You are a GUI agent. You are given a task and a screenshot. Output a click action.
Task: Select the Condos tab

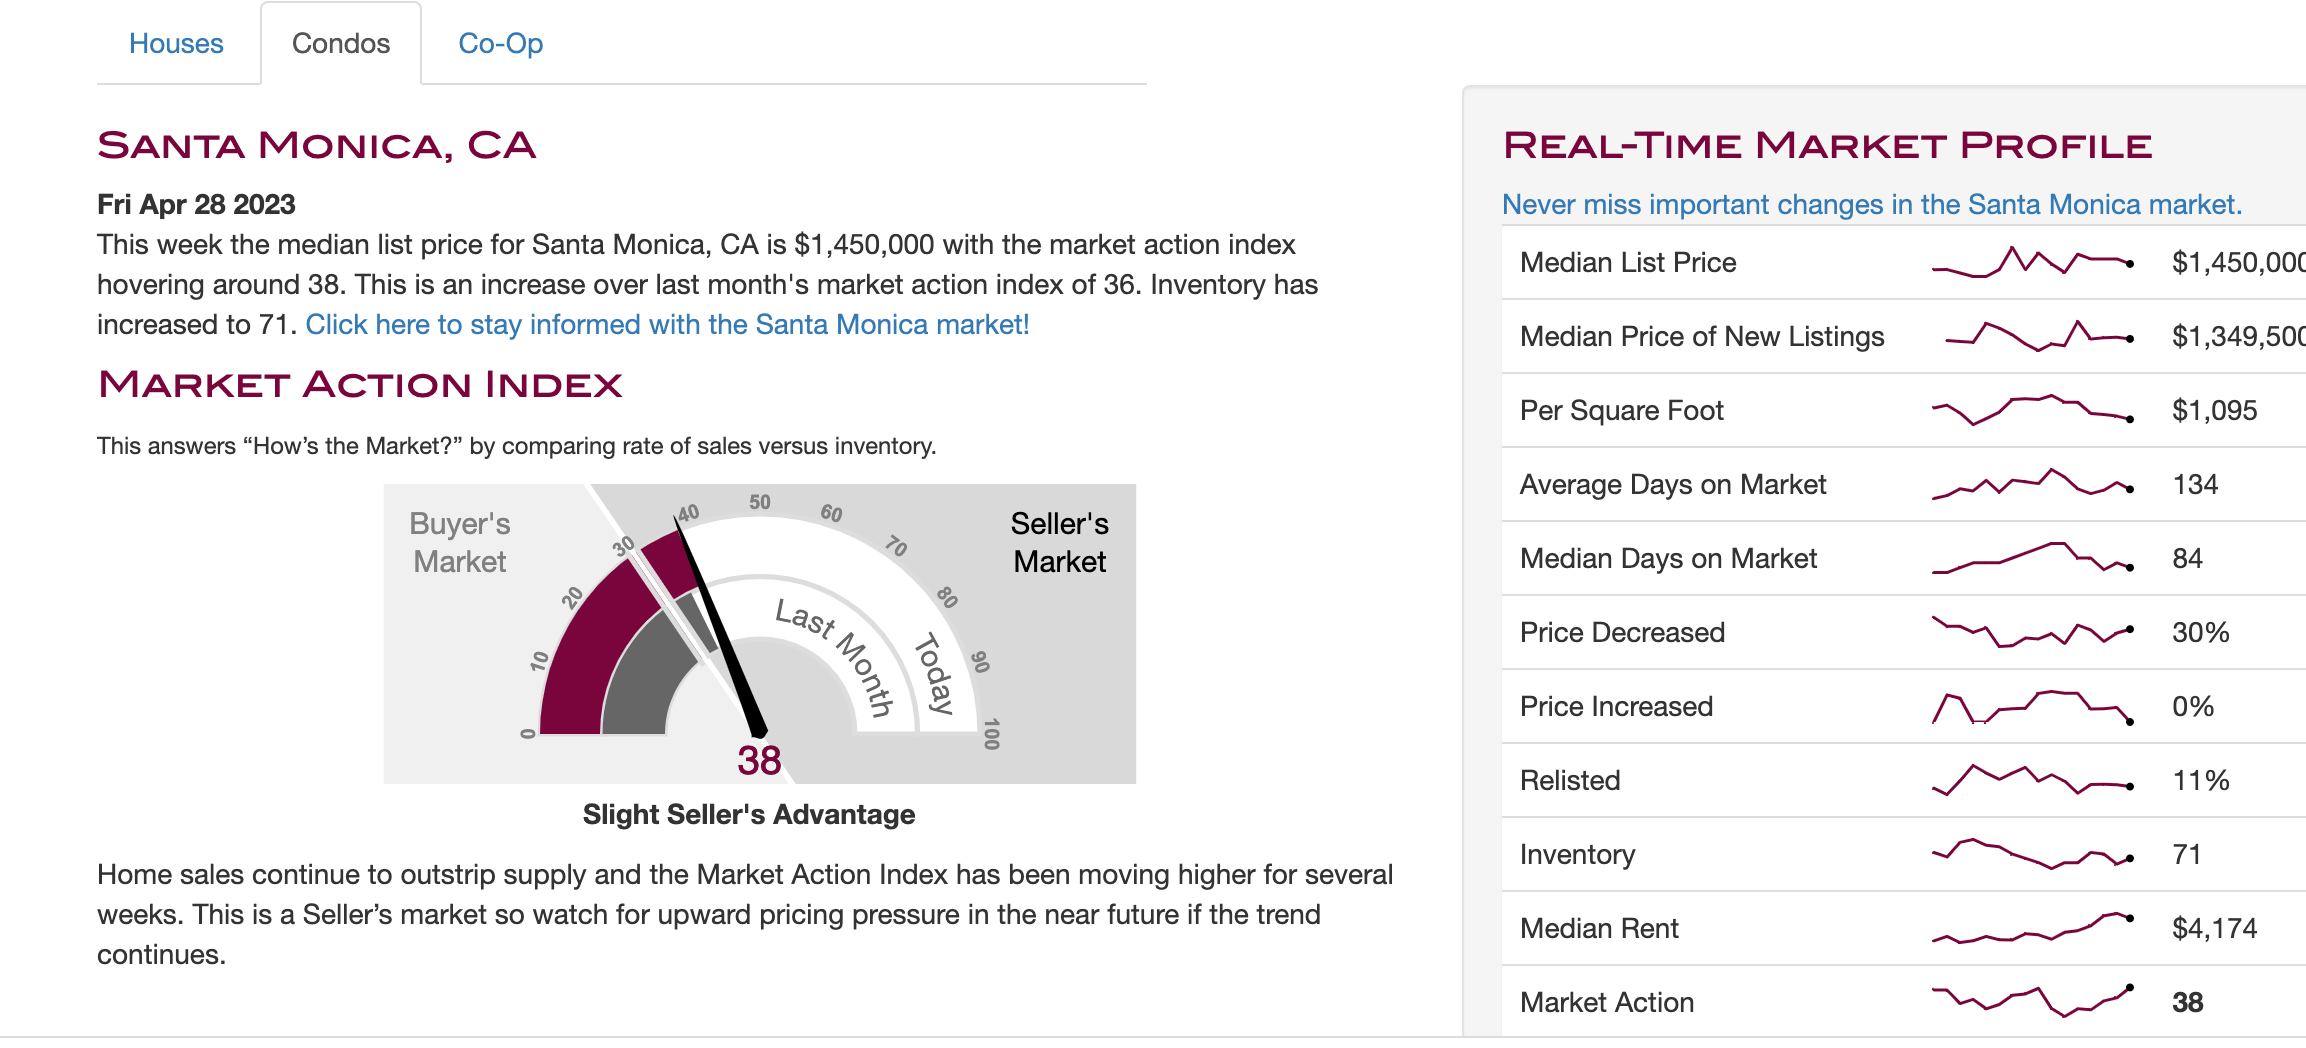[340, 44]
